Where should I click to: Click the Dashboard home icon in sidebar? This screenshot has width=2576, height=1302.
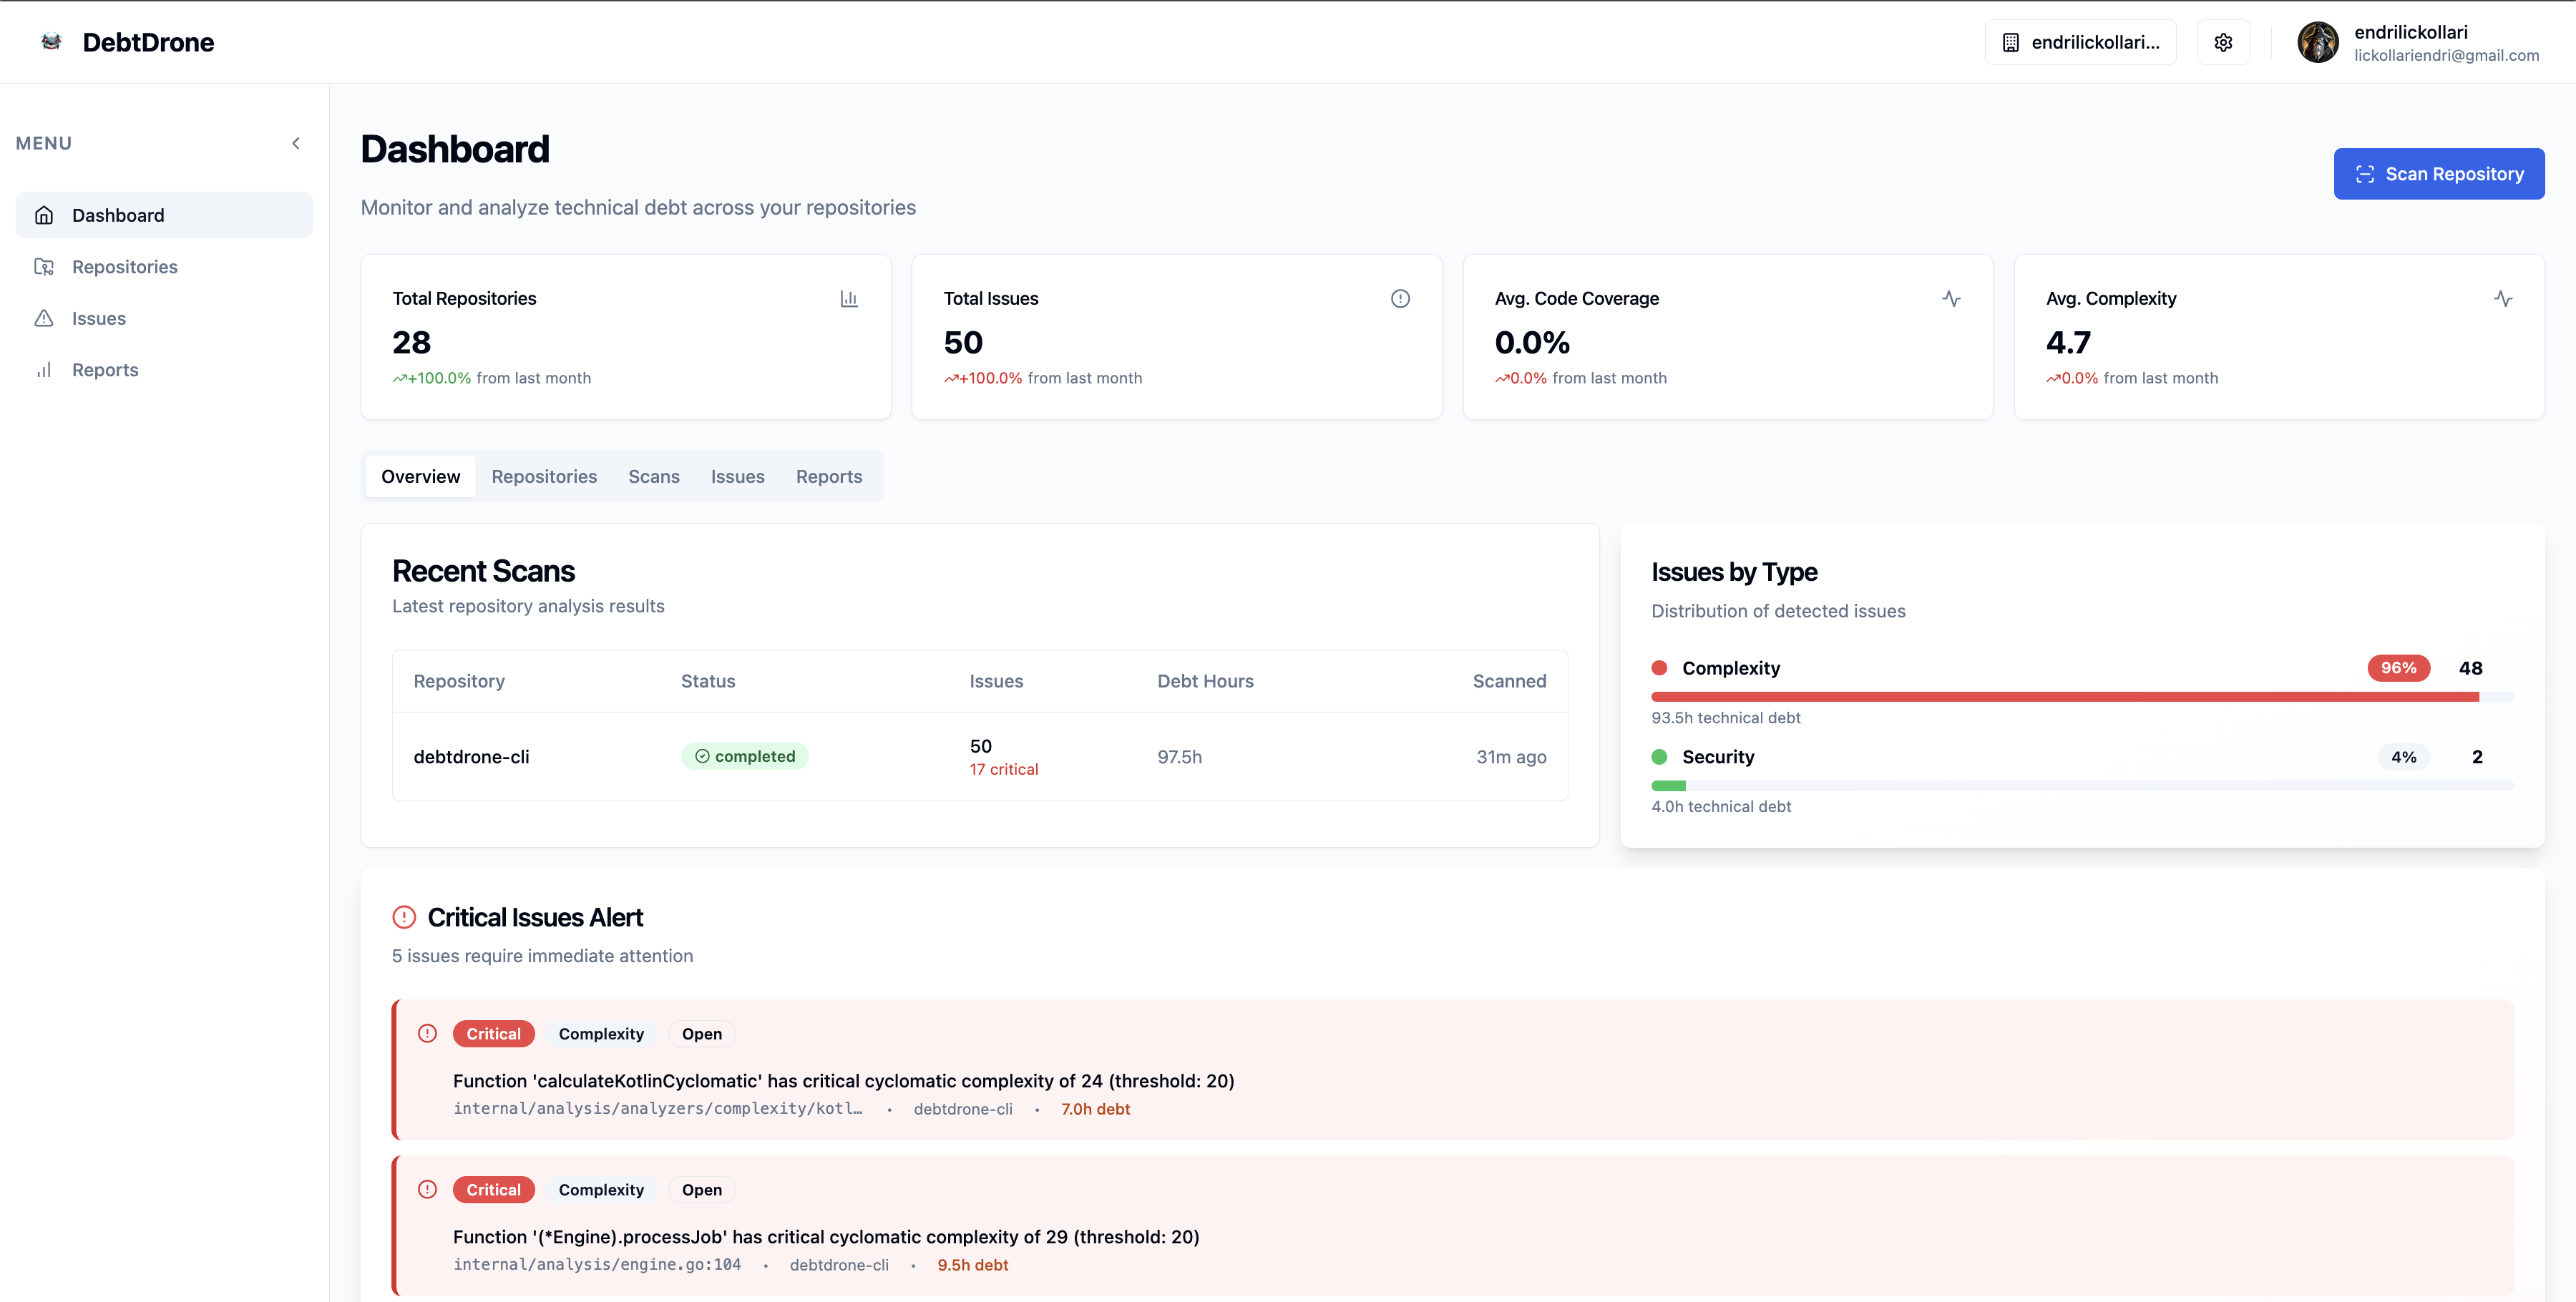(x=44, y=215)
